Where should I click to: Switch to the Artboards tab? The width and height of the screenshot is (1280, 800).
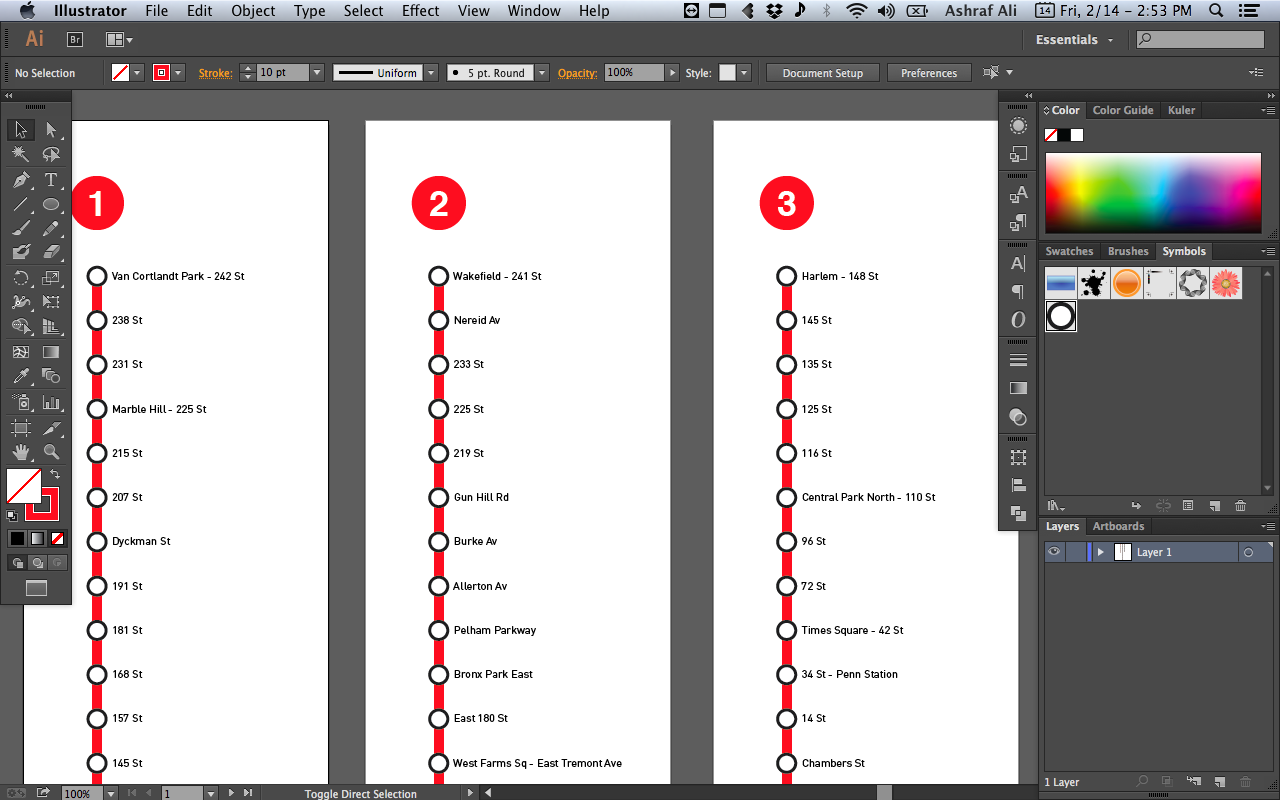[1118, 526]
